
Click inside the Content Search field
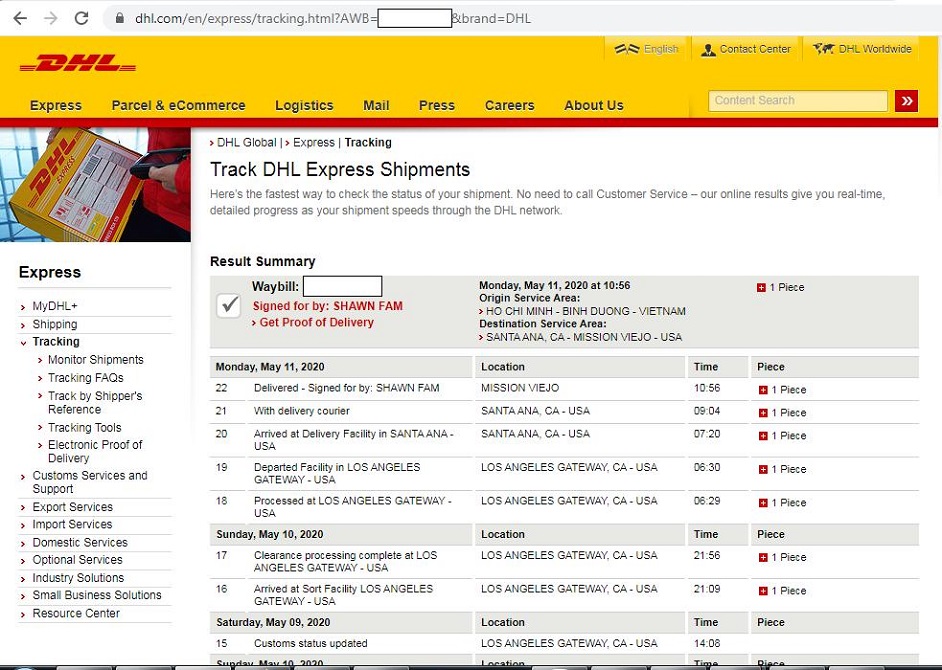(798, 100)
